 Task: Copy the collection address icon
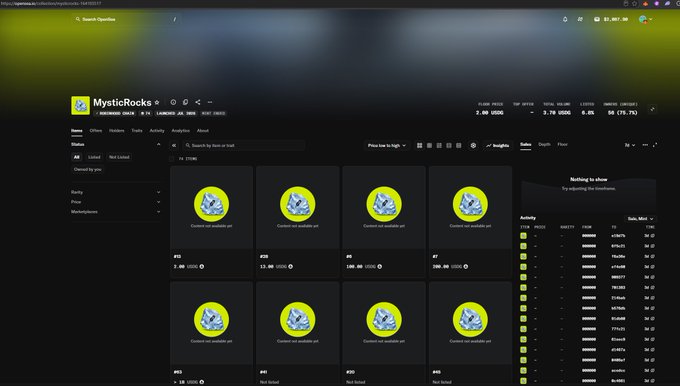(185, 102)
